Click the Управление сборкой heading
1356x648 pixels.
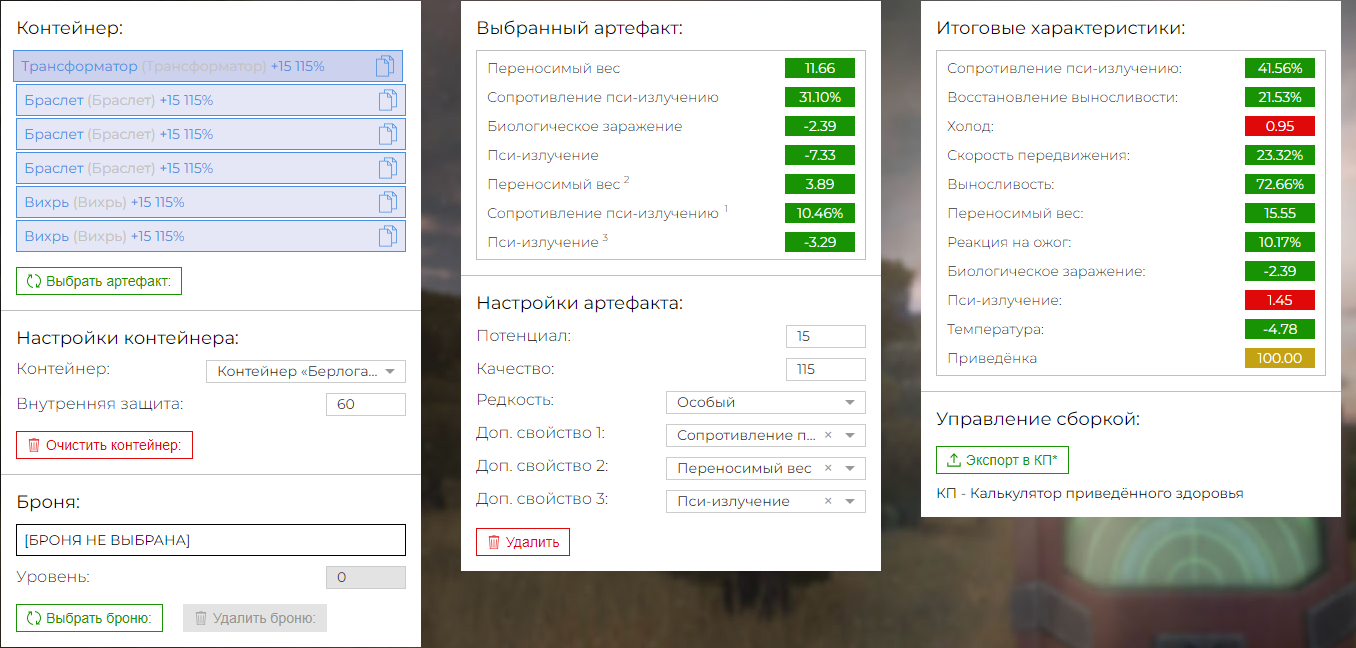1038,419
